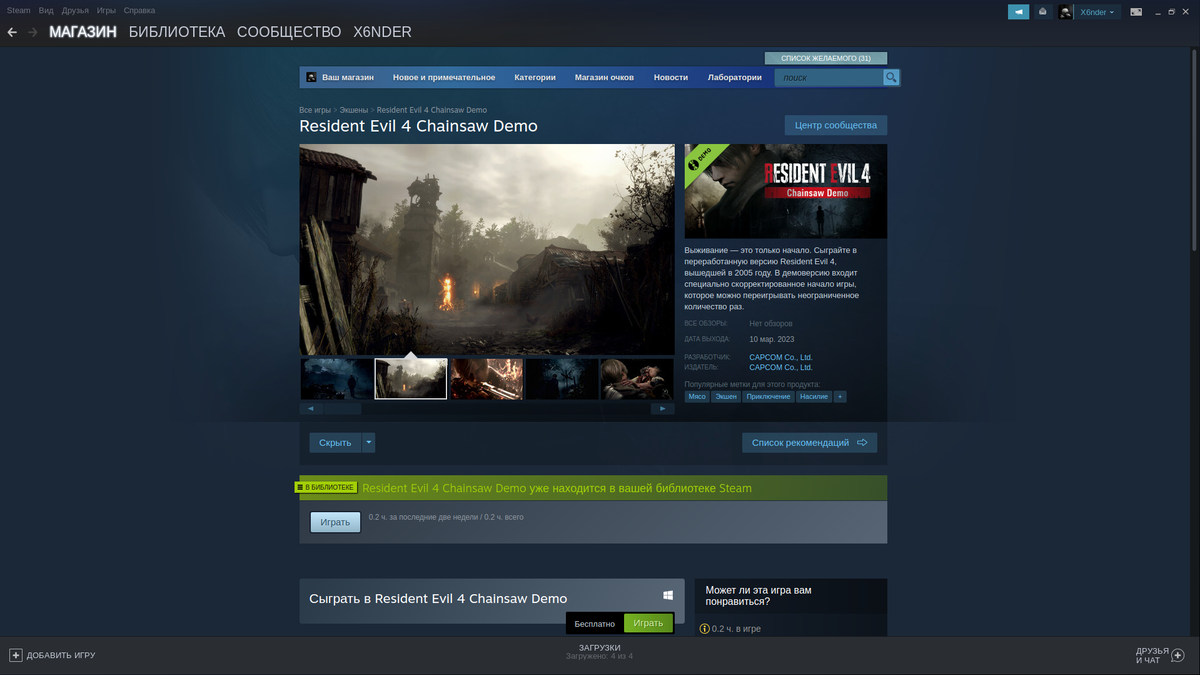
Task: Click the blue Играть button in library banner
Action: (x=335, y=522)
